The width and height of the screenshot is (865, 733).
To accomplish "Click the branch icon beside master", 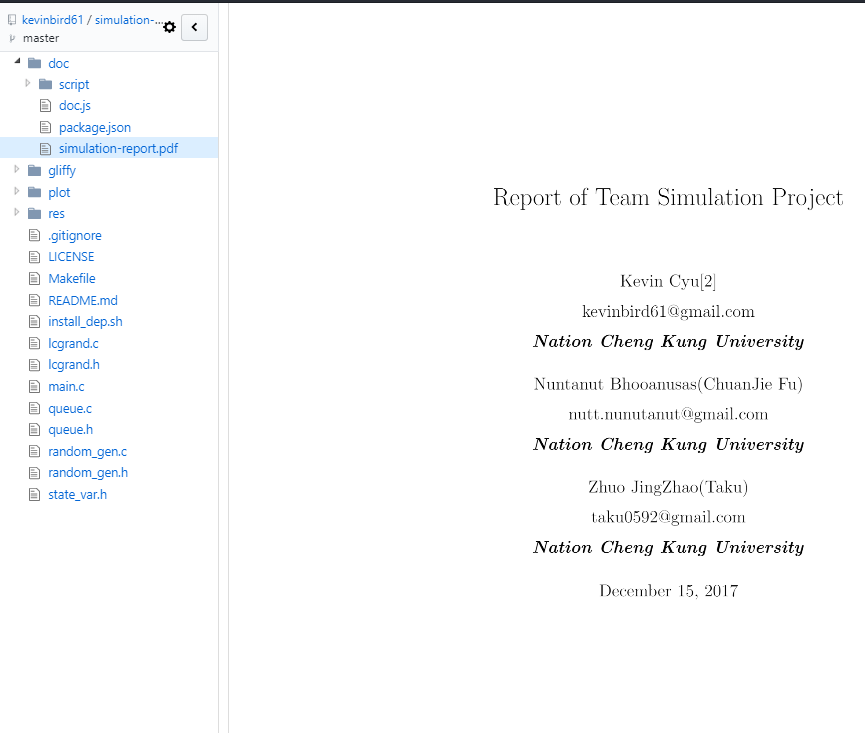I will point(12,39).
